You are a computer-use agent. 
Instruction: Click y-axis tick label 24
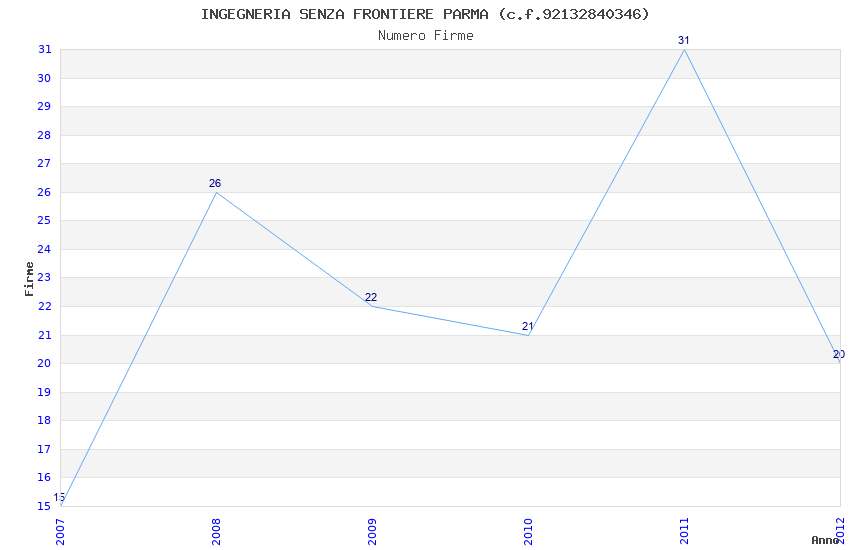44,249
